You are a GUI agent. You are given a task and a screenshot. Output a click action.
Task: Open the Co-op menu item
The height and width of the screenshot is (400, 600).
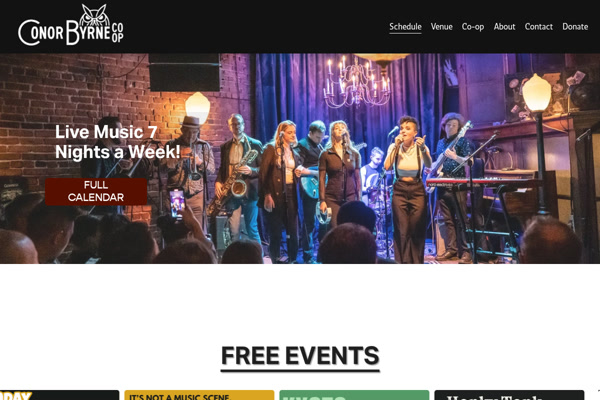click(x=473, y=27)
